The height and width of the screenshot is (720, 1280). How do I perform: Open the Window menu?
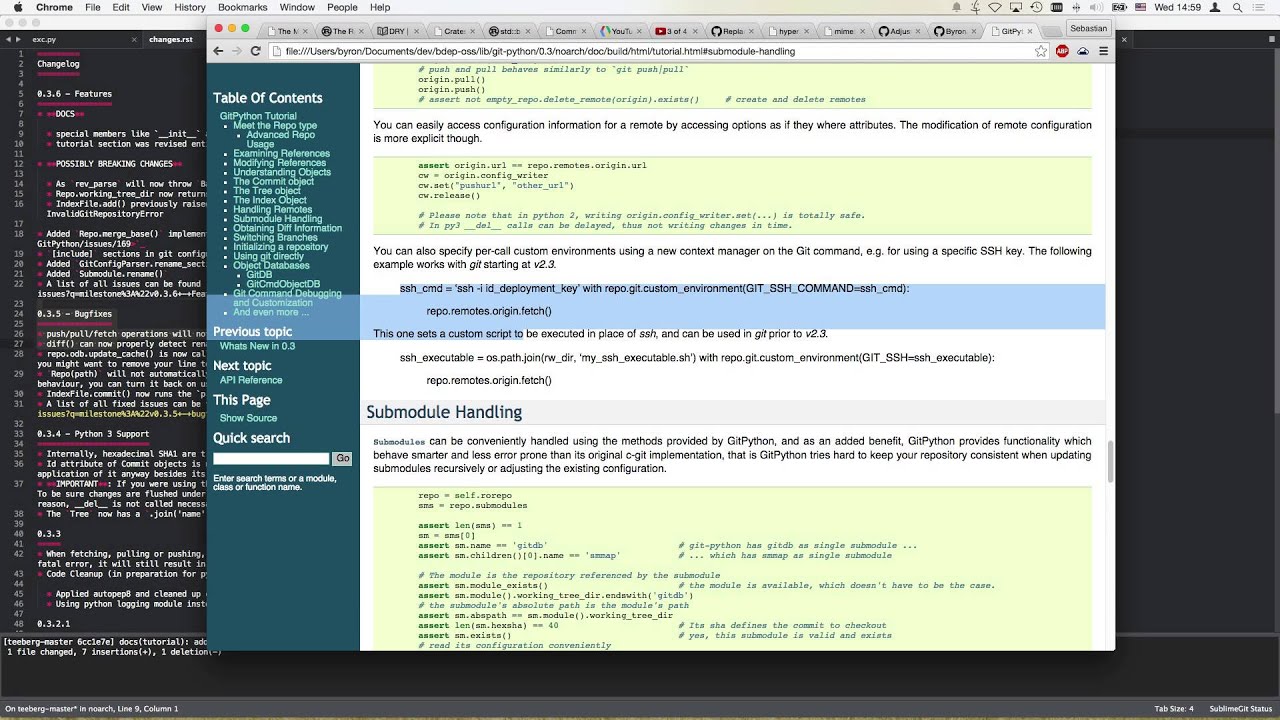coord(298,7)
